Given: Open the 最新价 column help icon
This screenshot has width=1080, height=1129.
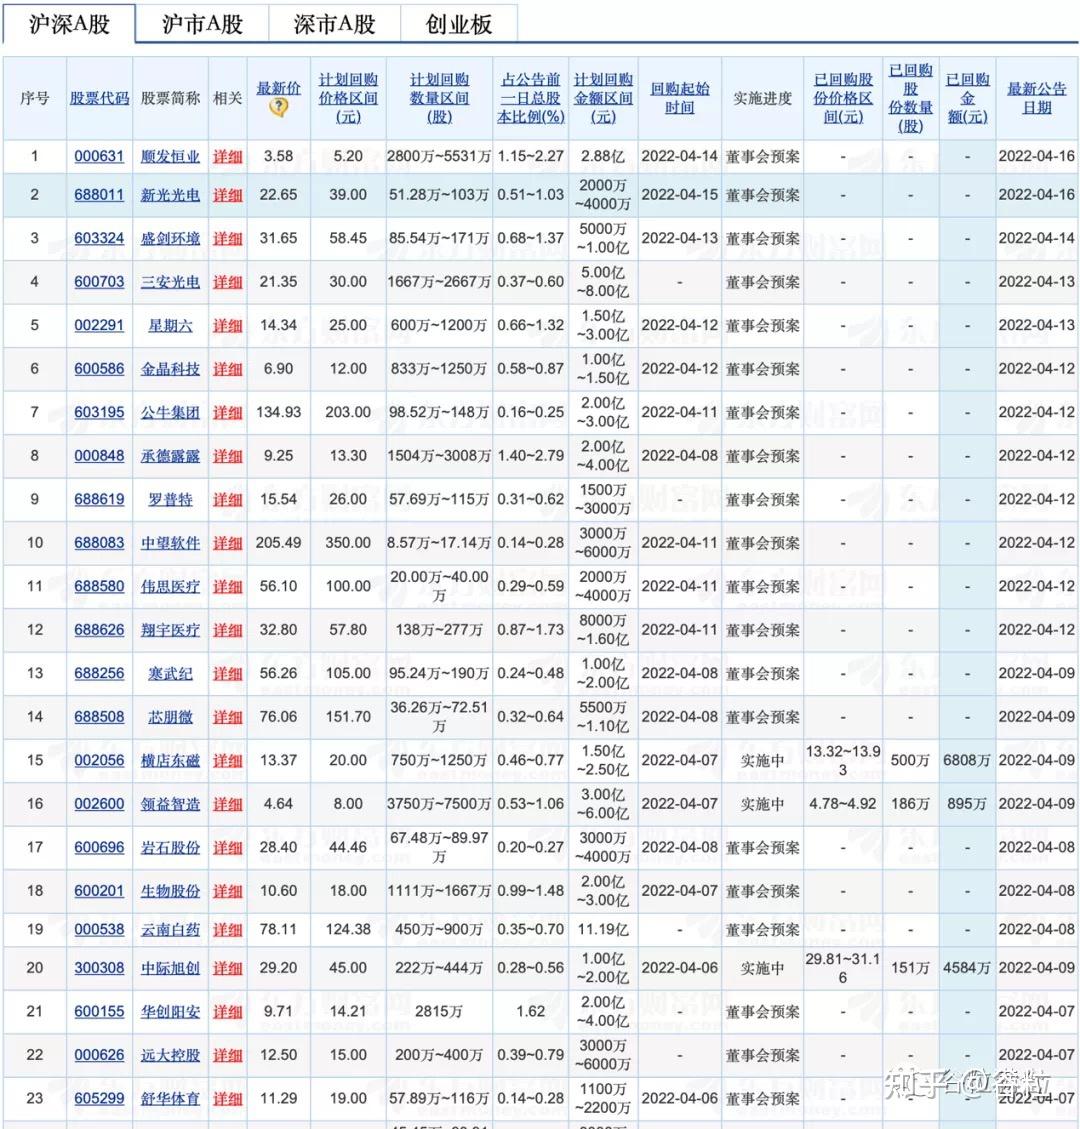Looking at the screenshot, I should click(x=279, y=105).
